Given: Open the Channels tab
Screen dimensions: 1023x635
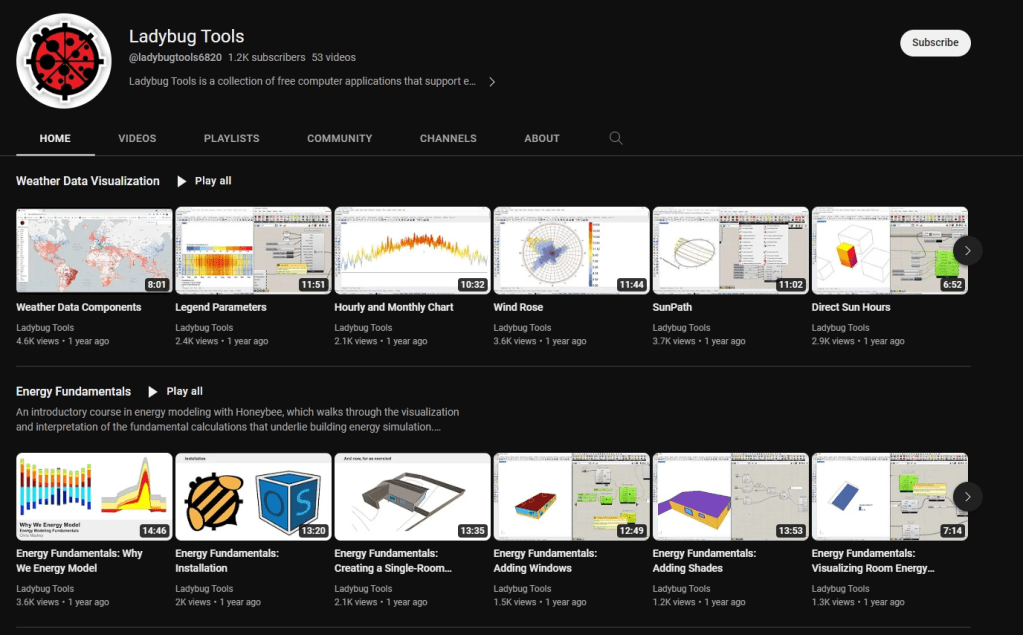Looking at the screenshot, I should (448, 138).
